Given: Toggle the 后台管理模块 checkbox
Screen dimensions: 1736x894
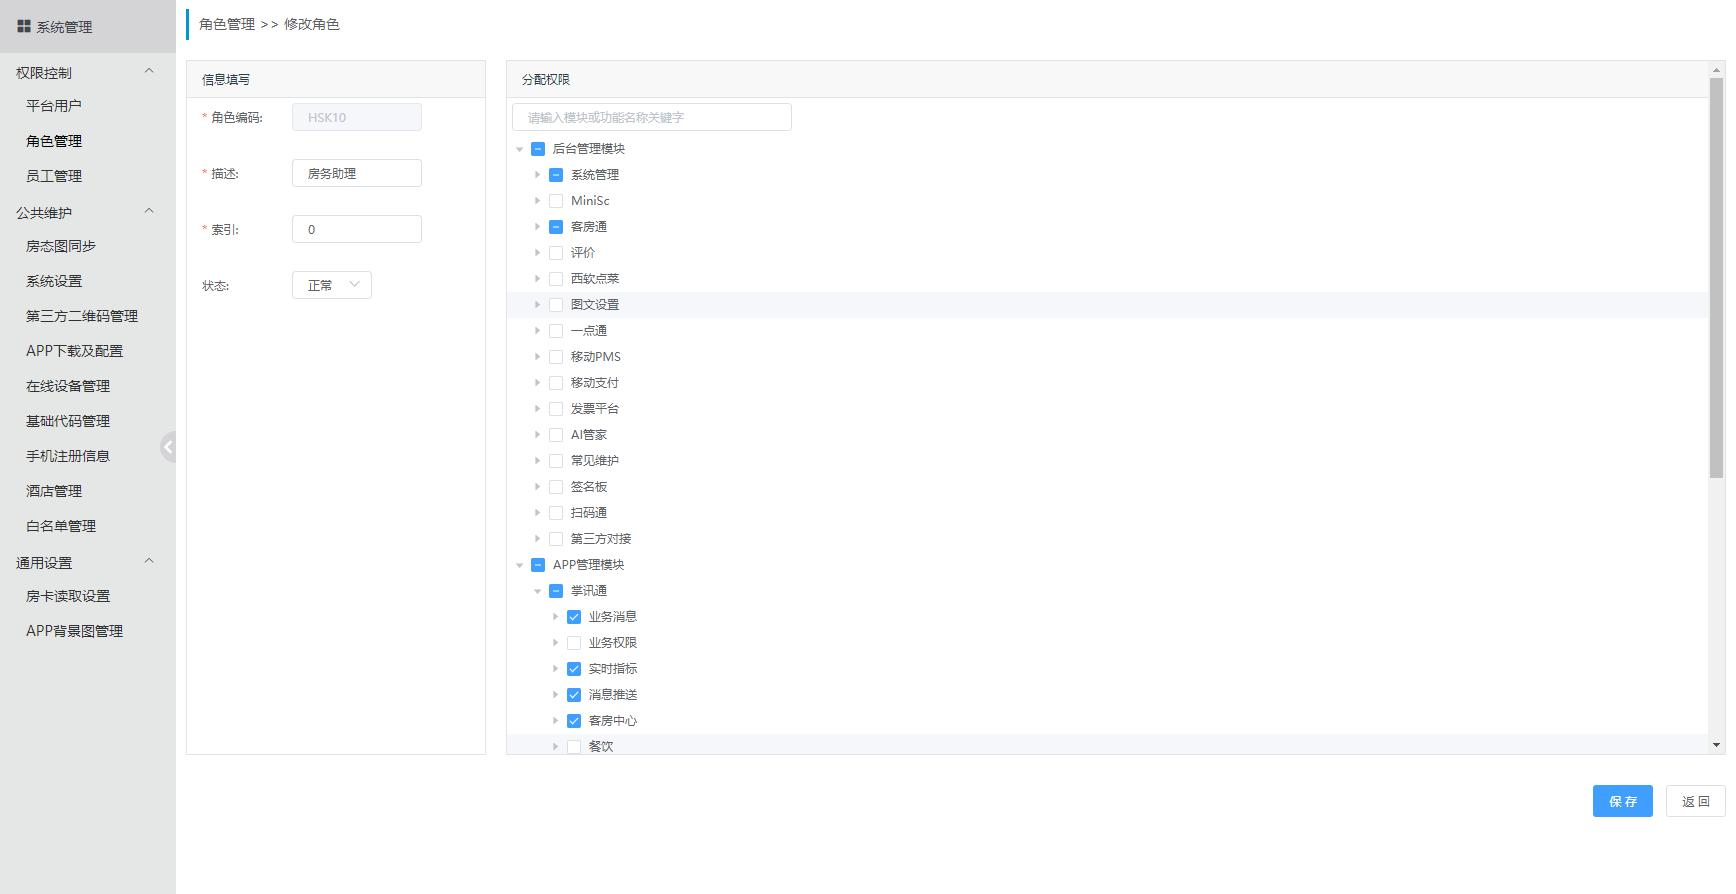Looking at the screenshot, I should pos(538,149).
